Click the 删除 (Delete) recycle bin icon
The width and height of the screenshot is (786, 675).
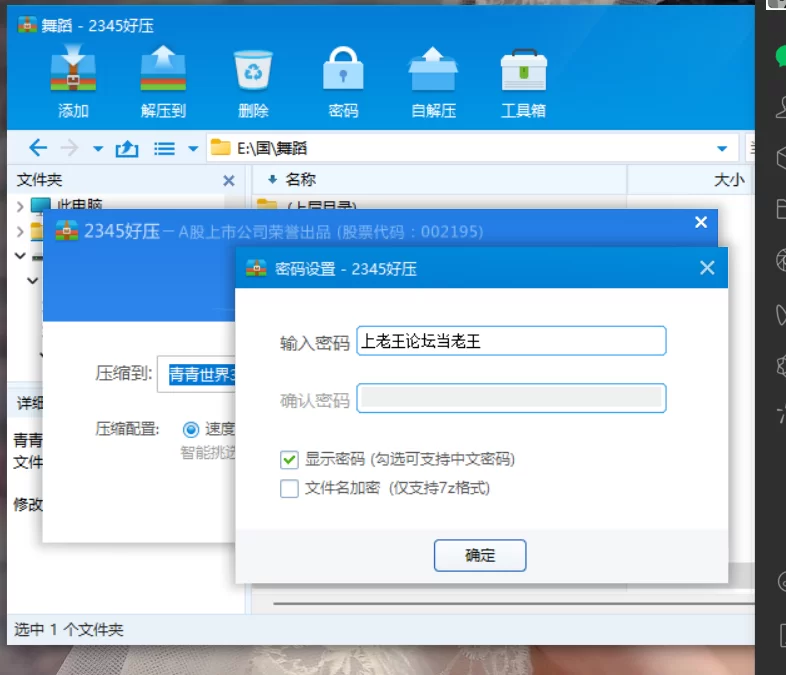[253, 81]
